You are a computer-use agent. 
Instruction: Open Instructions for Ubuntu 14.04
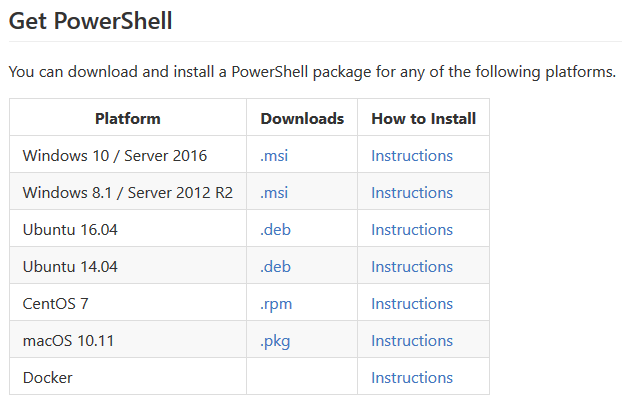412,266
